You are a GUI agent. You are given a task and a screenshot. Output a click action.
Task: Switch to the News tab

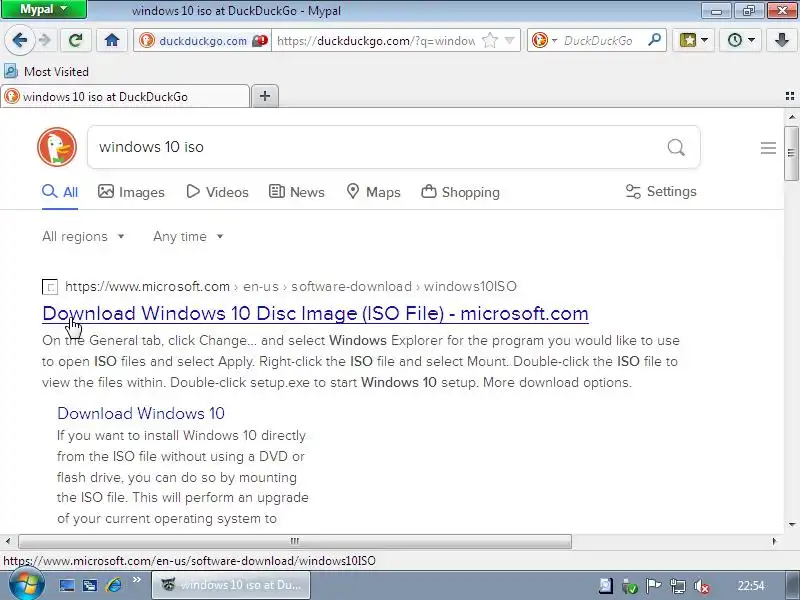(x=297, y=192)
